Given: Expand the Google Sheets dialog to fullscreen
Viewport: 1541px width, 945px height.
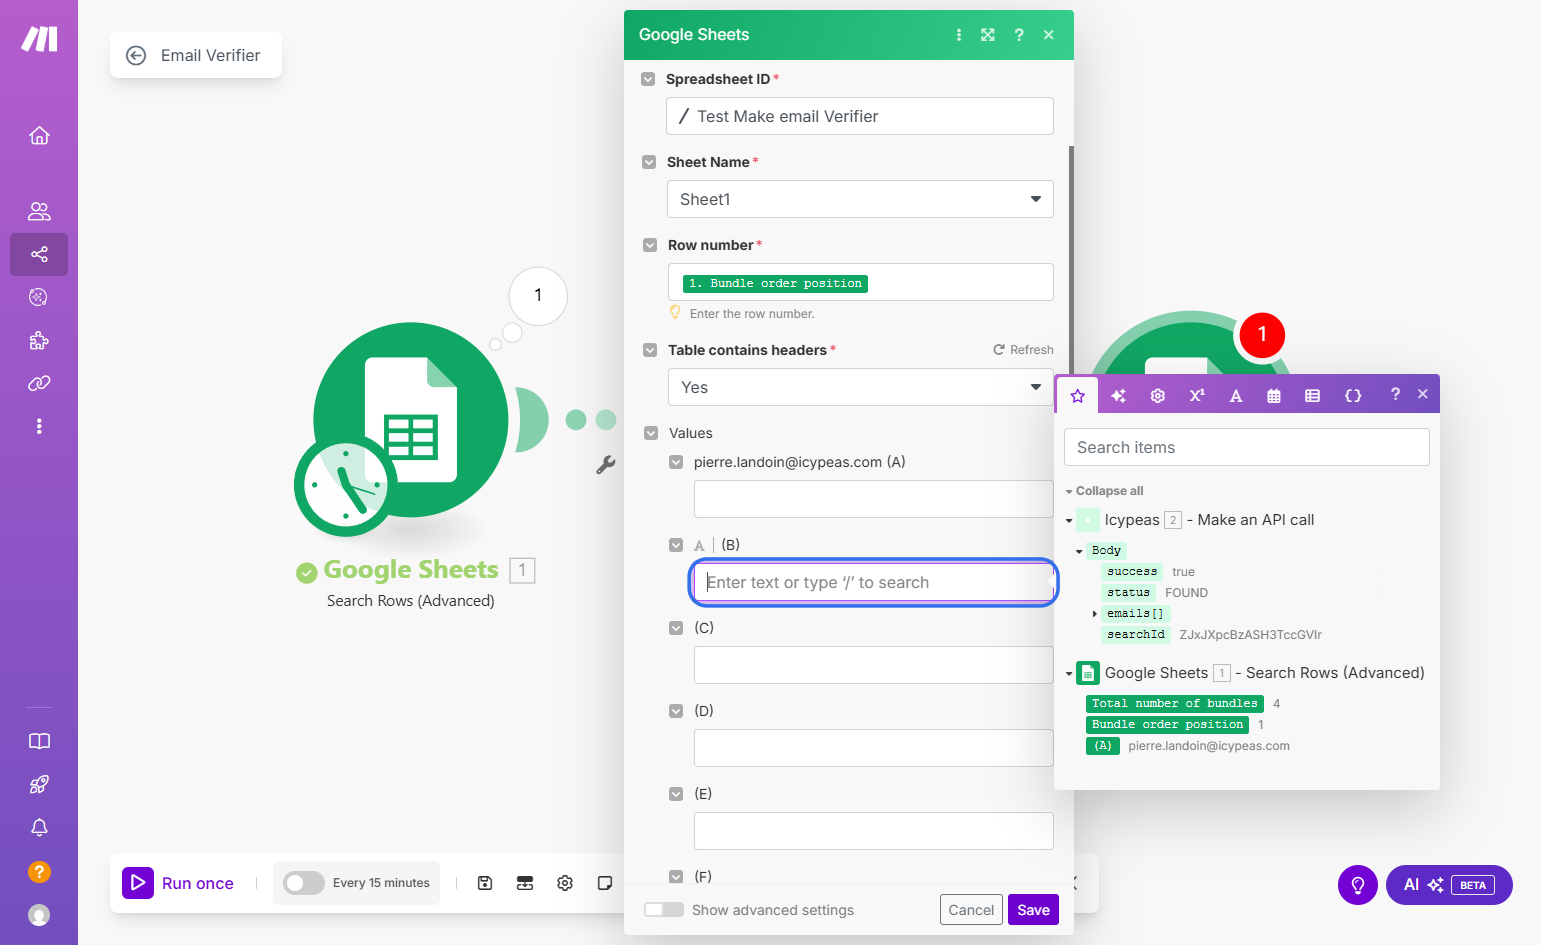Looking at the screenshot, I should tap(988, 35).
